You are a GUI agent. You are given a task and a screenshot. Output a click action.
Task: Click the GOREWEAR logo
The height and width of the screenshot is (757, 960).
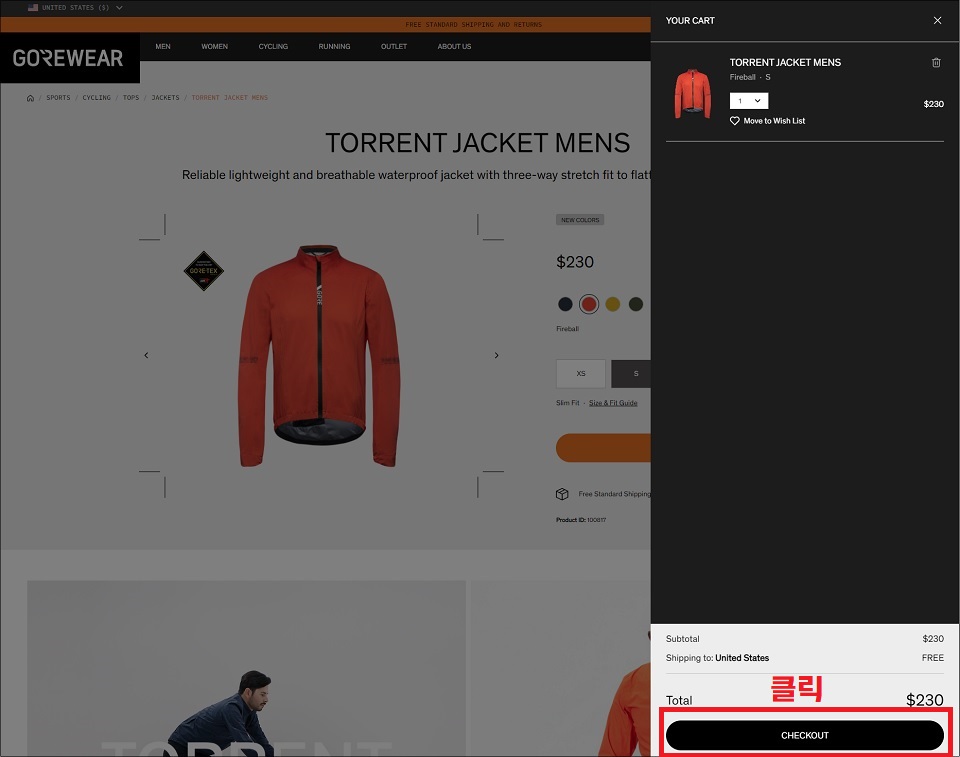click(68, 58)
